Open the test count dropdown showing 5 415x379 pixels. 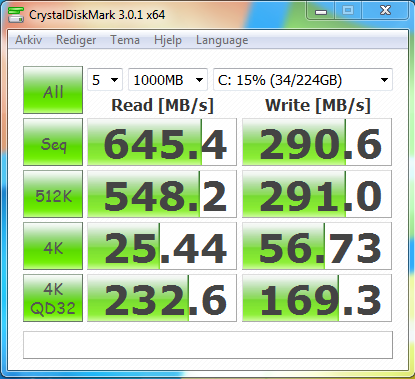105,80
